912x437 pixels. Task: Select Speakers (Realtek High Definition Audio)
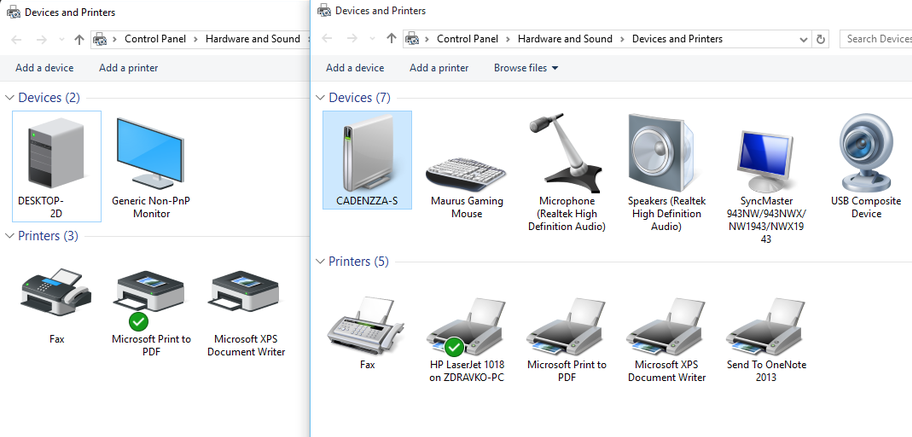coord(666,155)
